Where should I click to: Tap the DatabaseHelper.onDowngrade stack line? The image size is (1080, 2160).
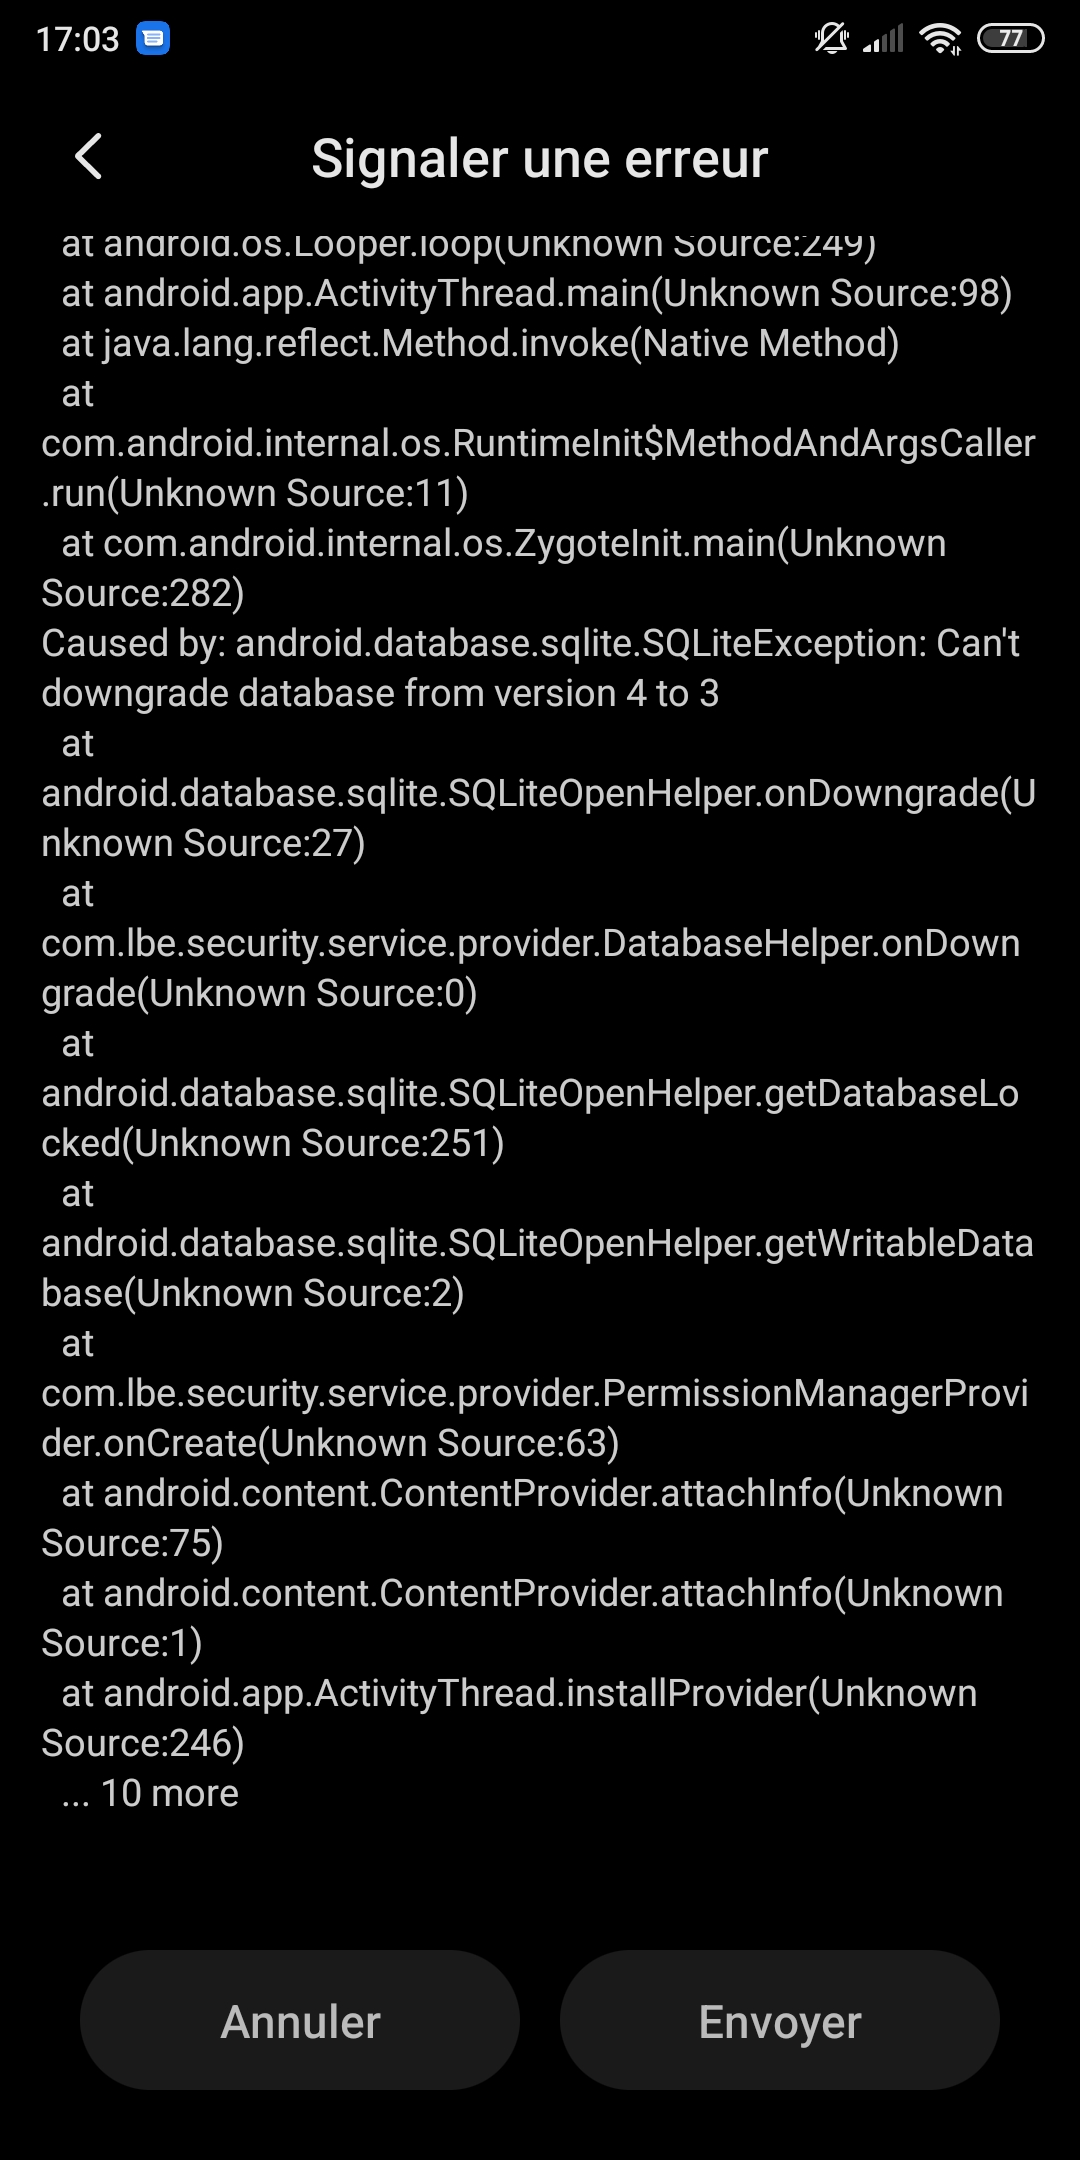(x=531, y=943)
